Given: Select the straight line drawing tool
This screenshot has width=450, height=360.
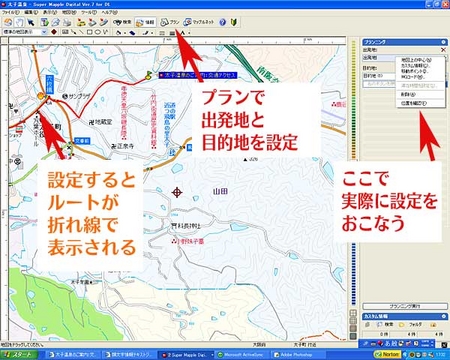Looking at the screenshot, I should (81, 32).
